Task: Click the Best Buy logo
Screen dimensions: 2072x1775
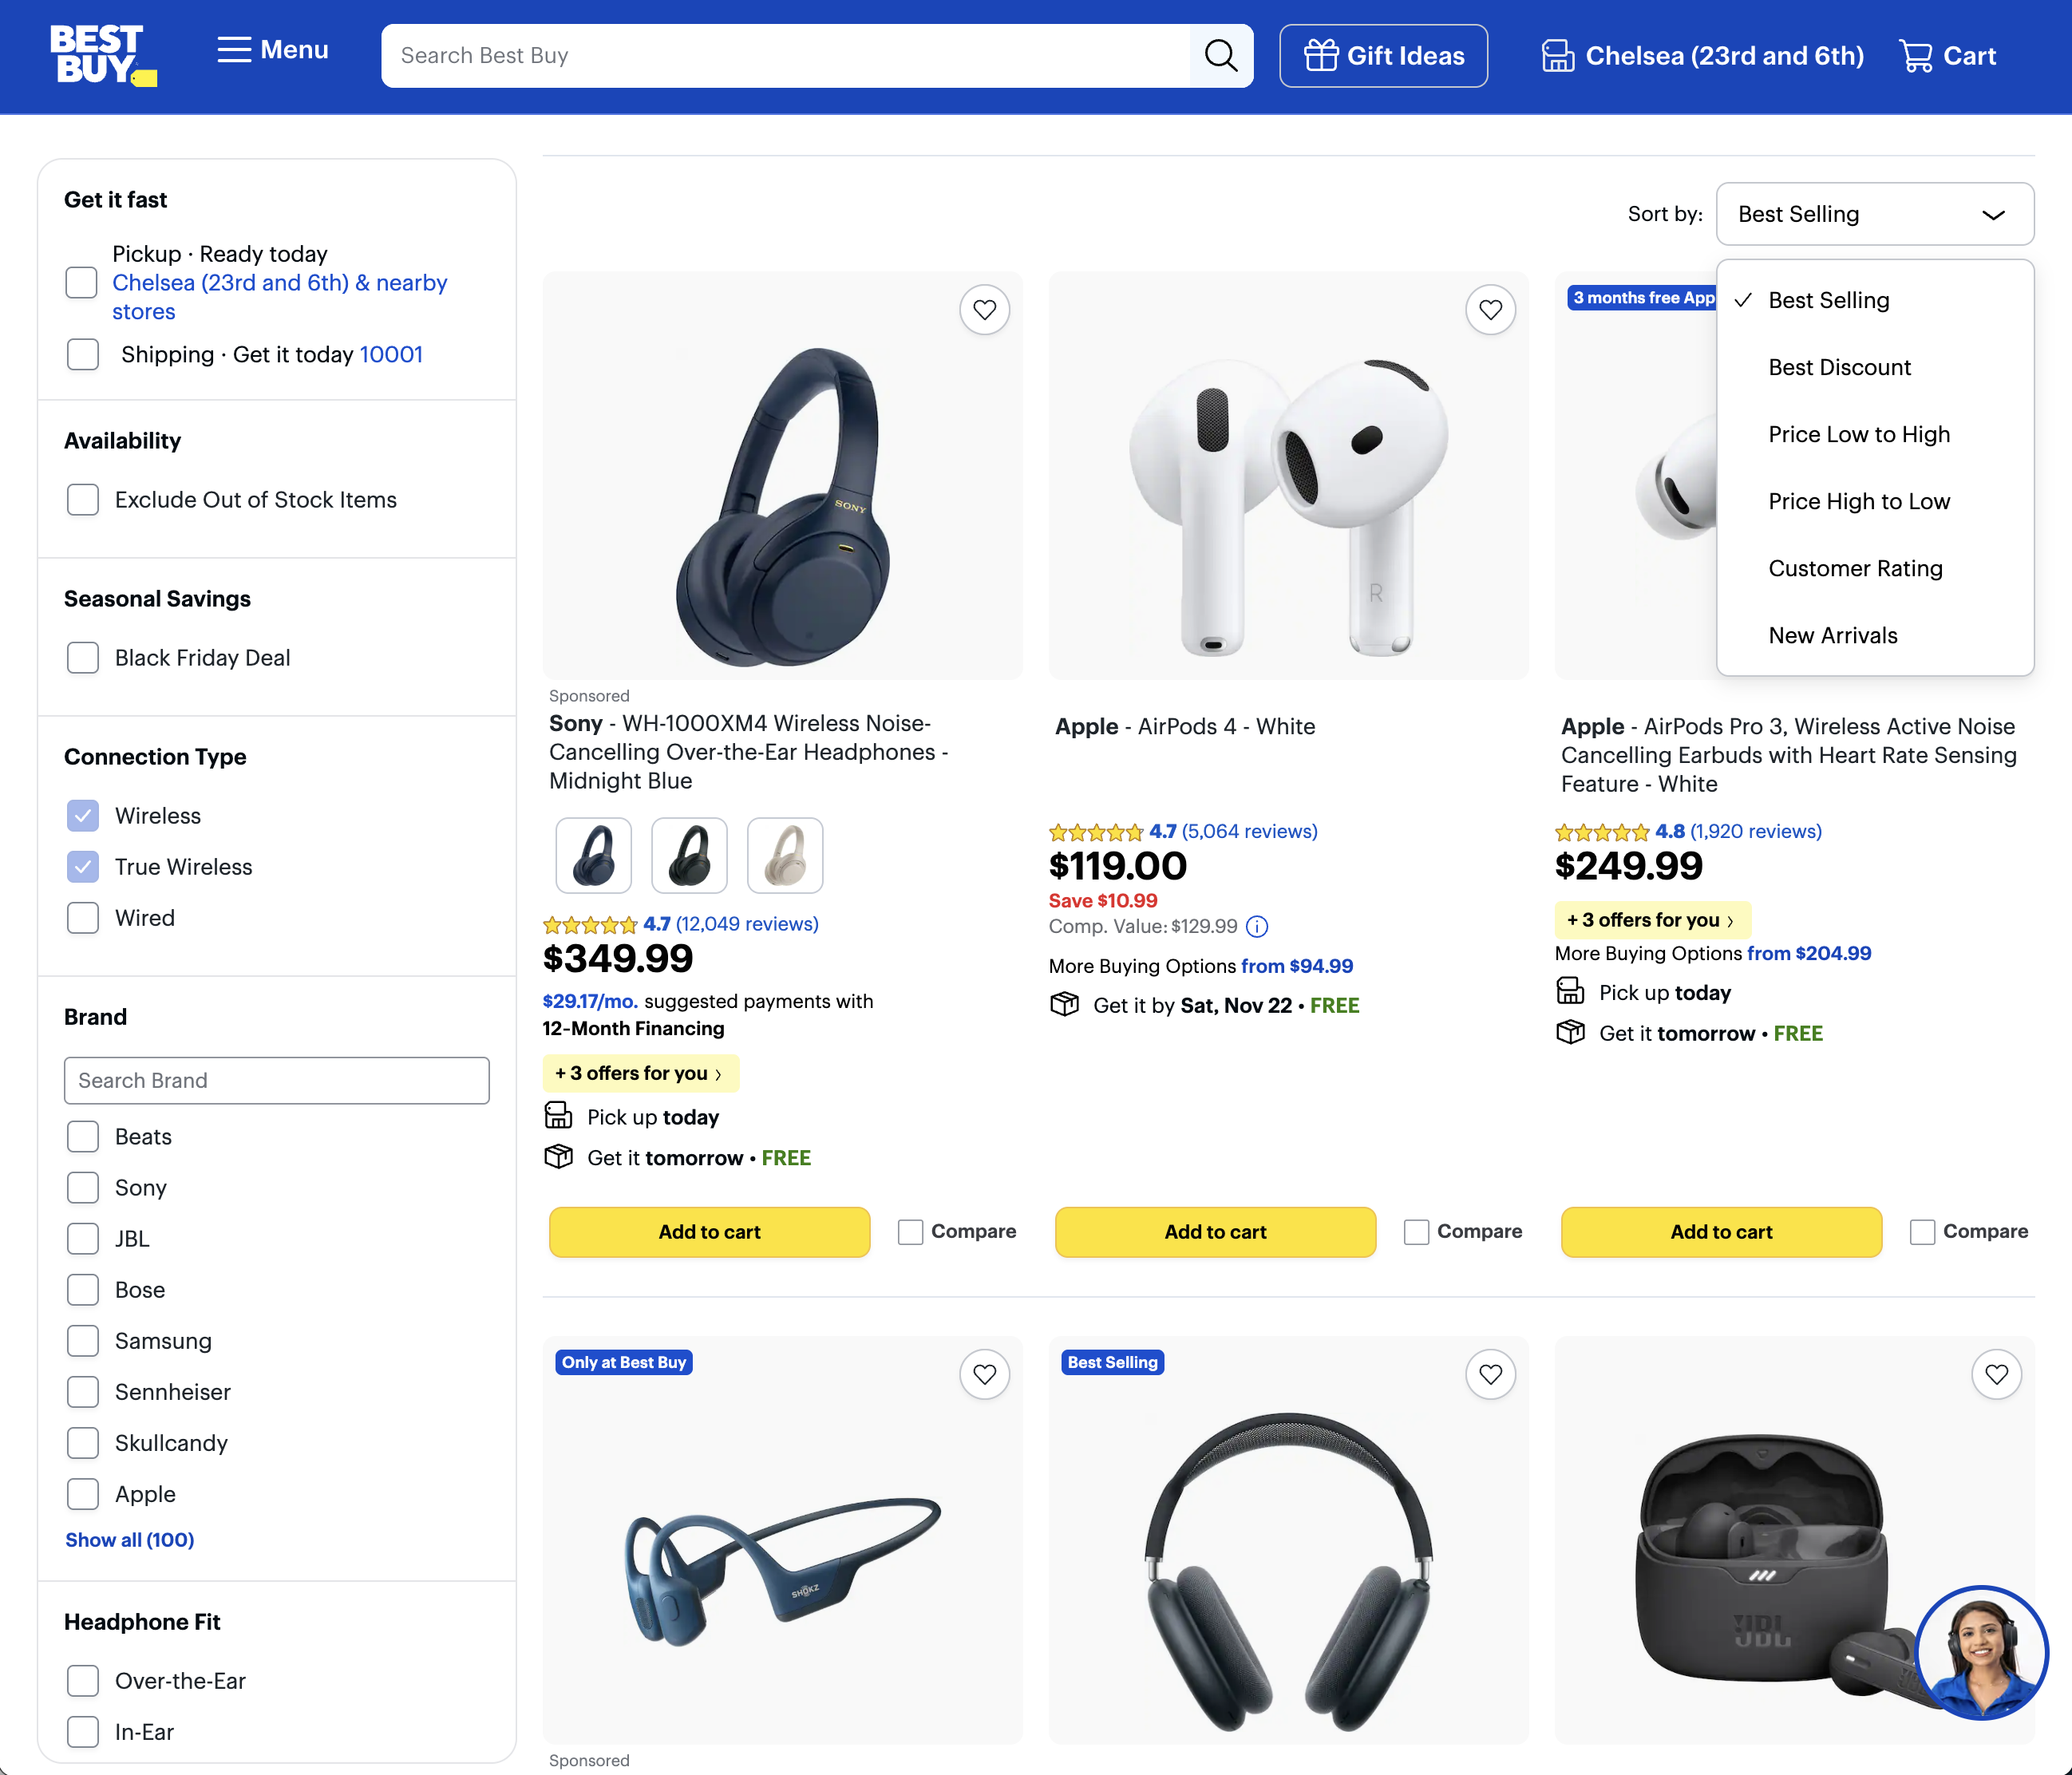Action: coord(103,55)
